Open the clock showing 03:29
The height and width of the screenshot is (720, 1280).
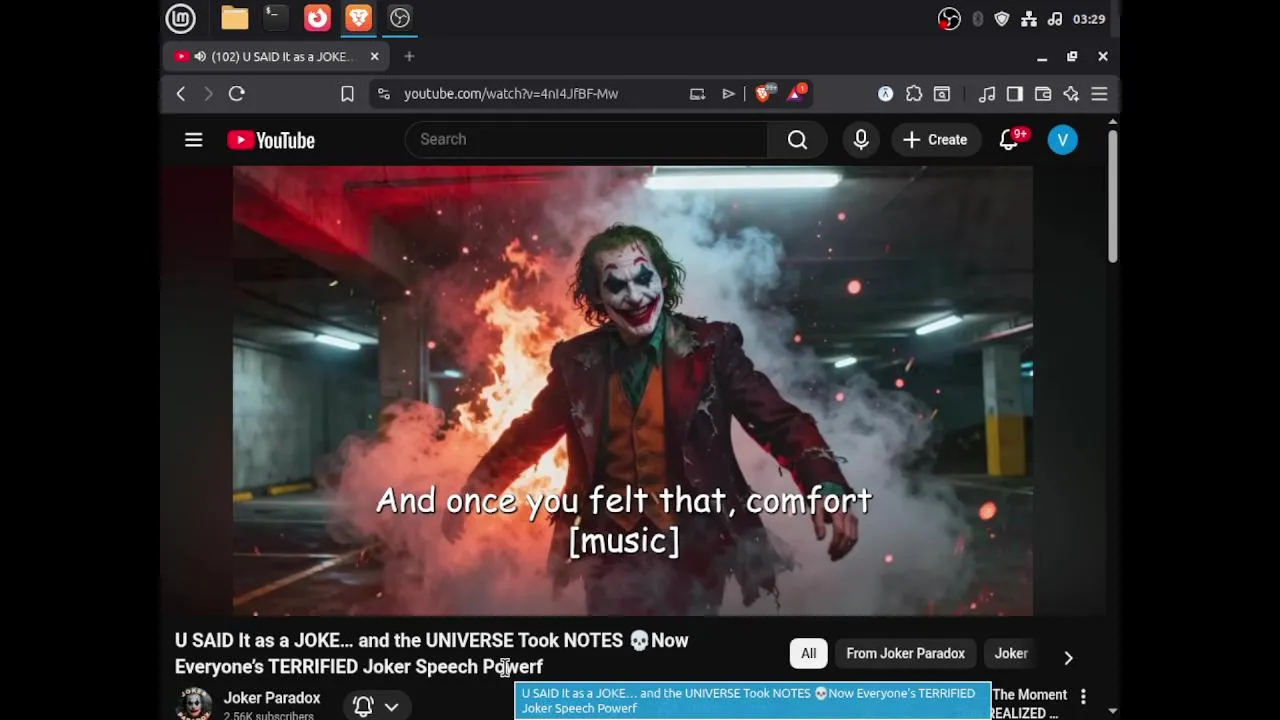(1088, 19)
